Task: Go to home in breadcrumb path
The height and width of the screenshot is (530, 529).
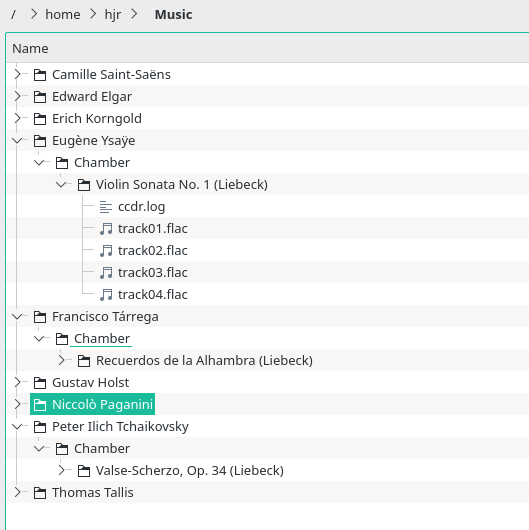Action: pos(63,15)
